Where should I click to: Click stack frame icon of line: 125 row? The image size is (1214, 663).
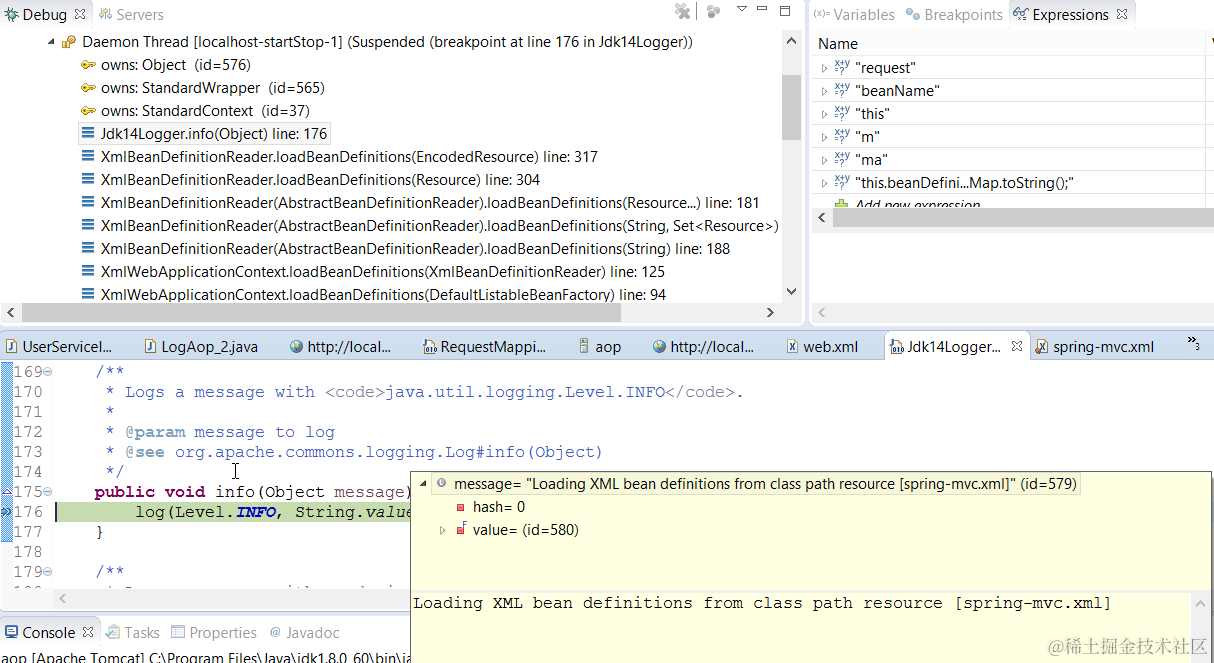[88, 272]
